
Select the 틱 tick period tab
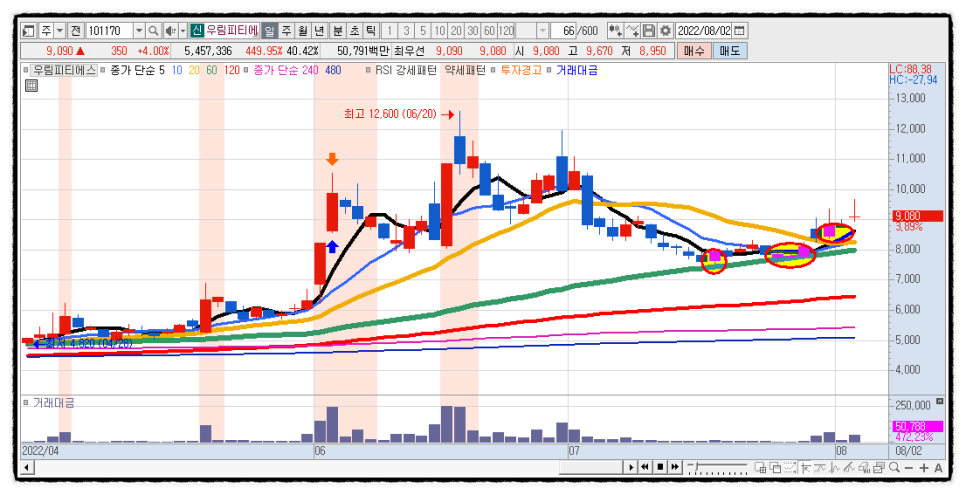point(370,30)
